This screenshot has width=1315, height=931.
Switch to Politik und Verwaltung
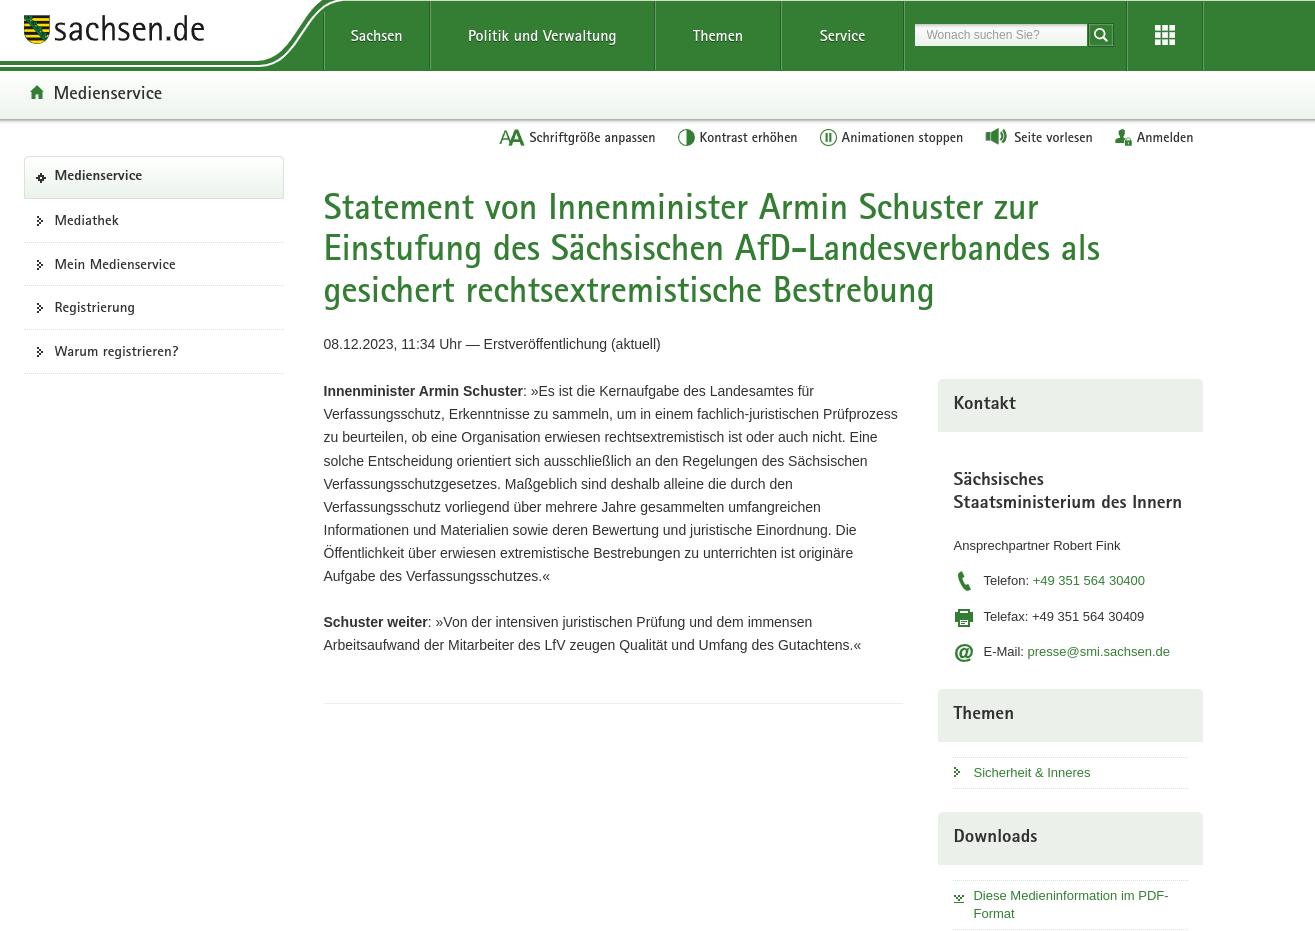(x=541, y=35)
